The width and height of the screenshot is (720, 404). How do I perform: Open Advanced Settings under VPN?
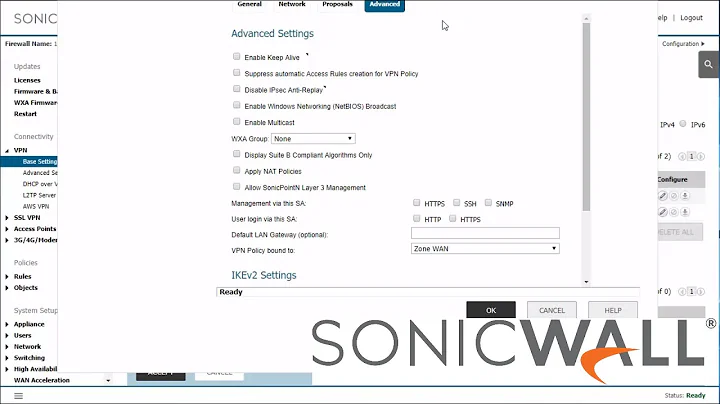point(40,173)
